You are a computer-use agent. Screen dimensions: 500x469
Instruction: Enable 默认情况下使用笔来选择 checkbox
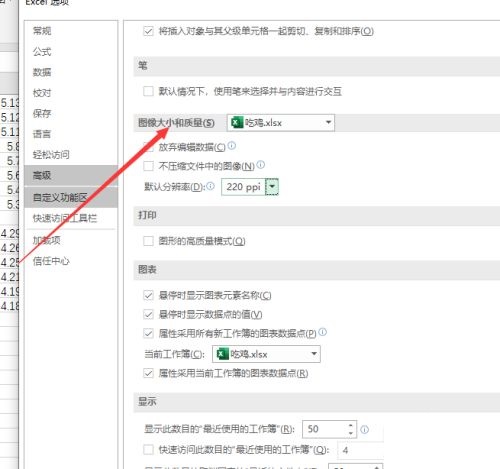tap(148, 91)
